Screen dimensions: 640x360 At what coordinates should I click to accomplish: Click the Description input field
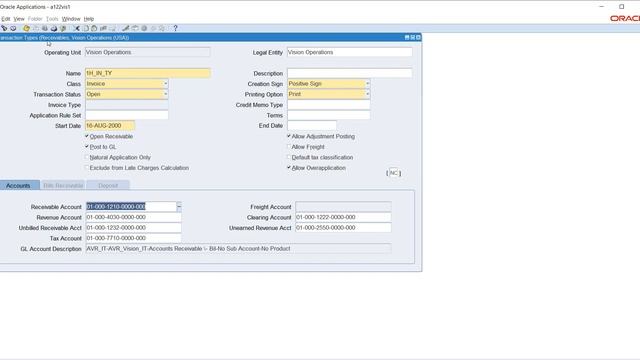point(350,73)
